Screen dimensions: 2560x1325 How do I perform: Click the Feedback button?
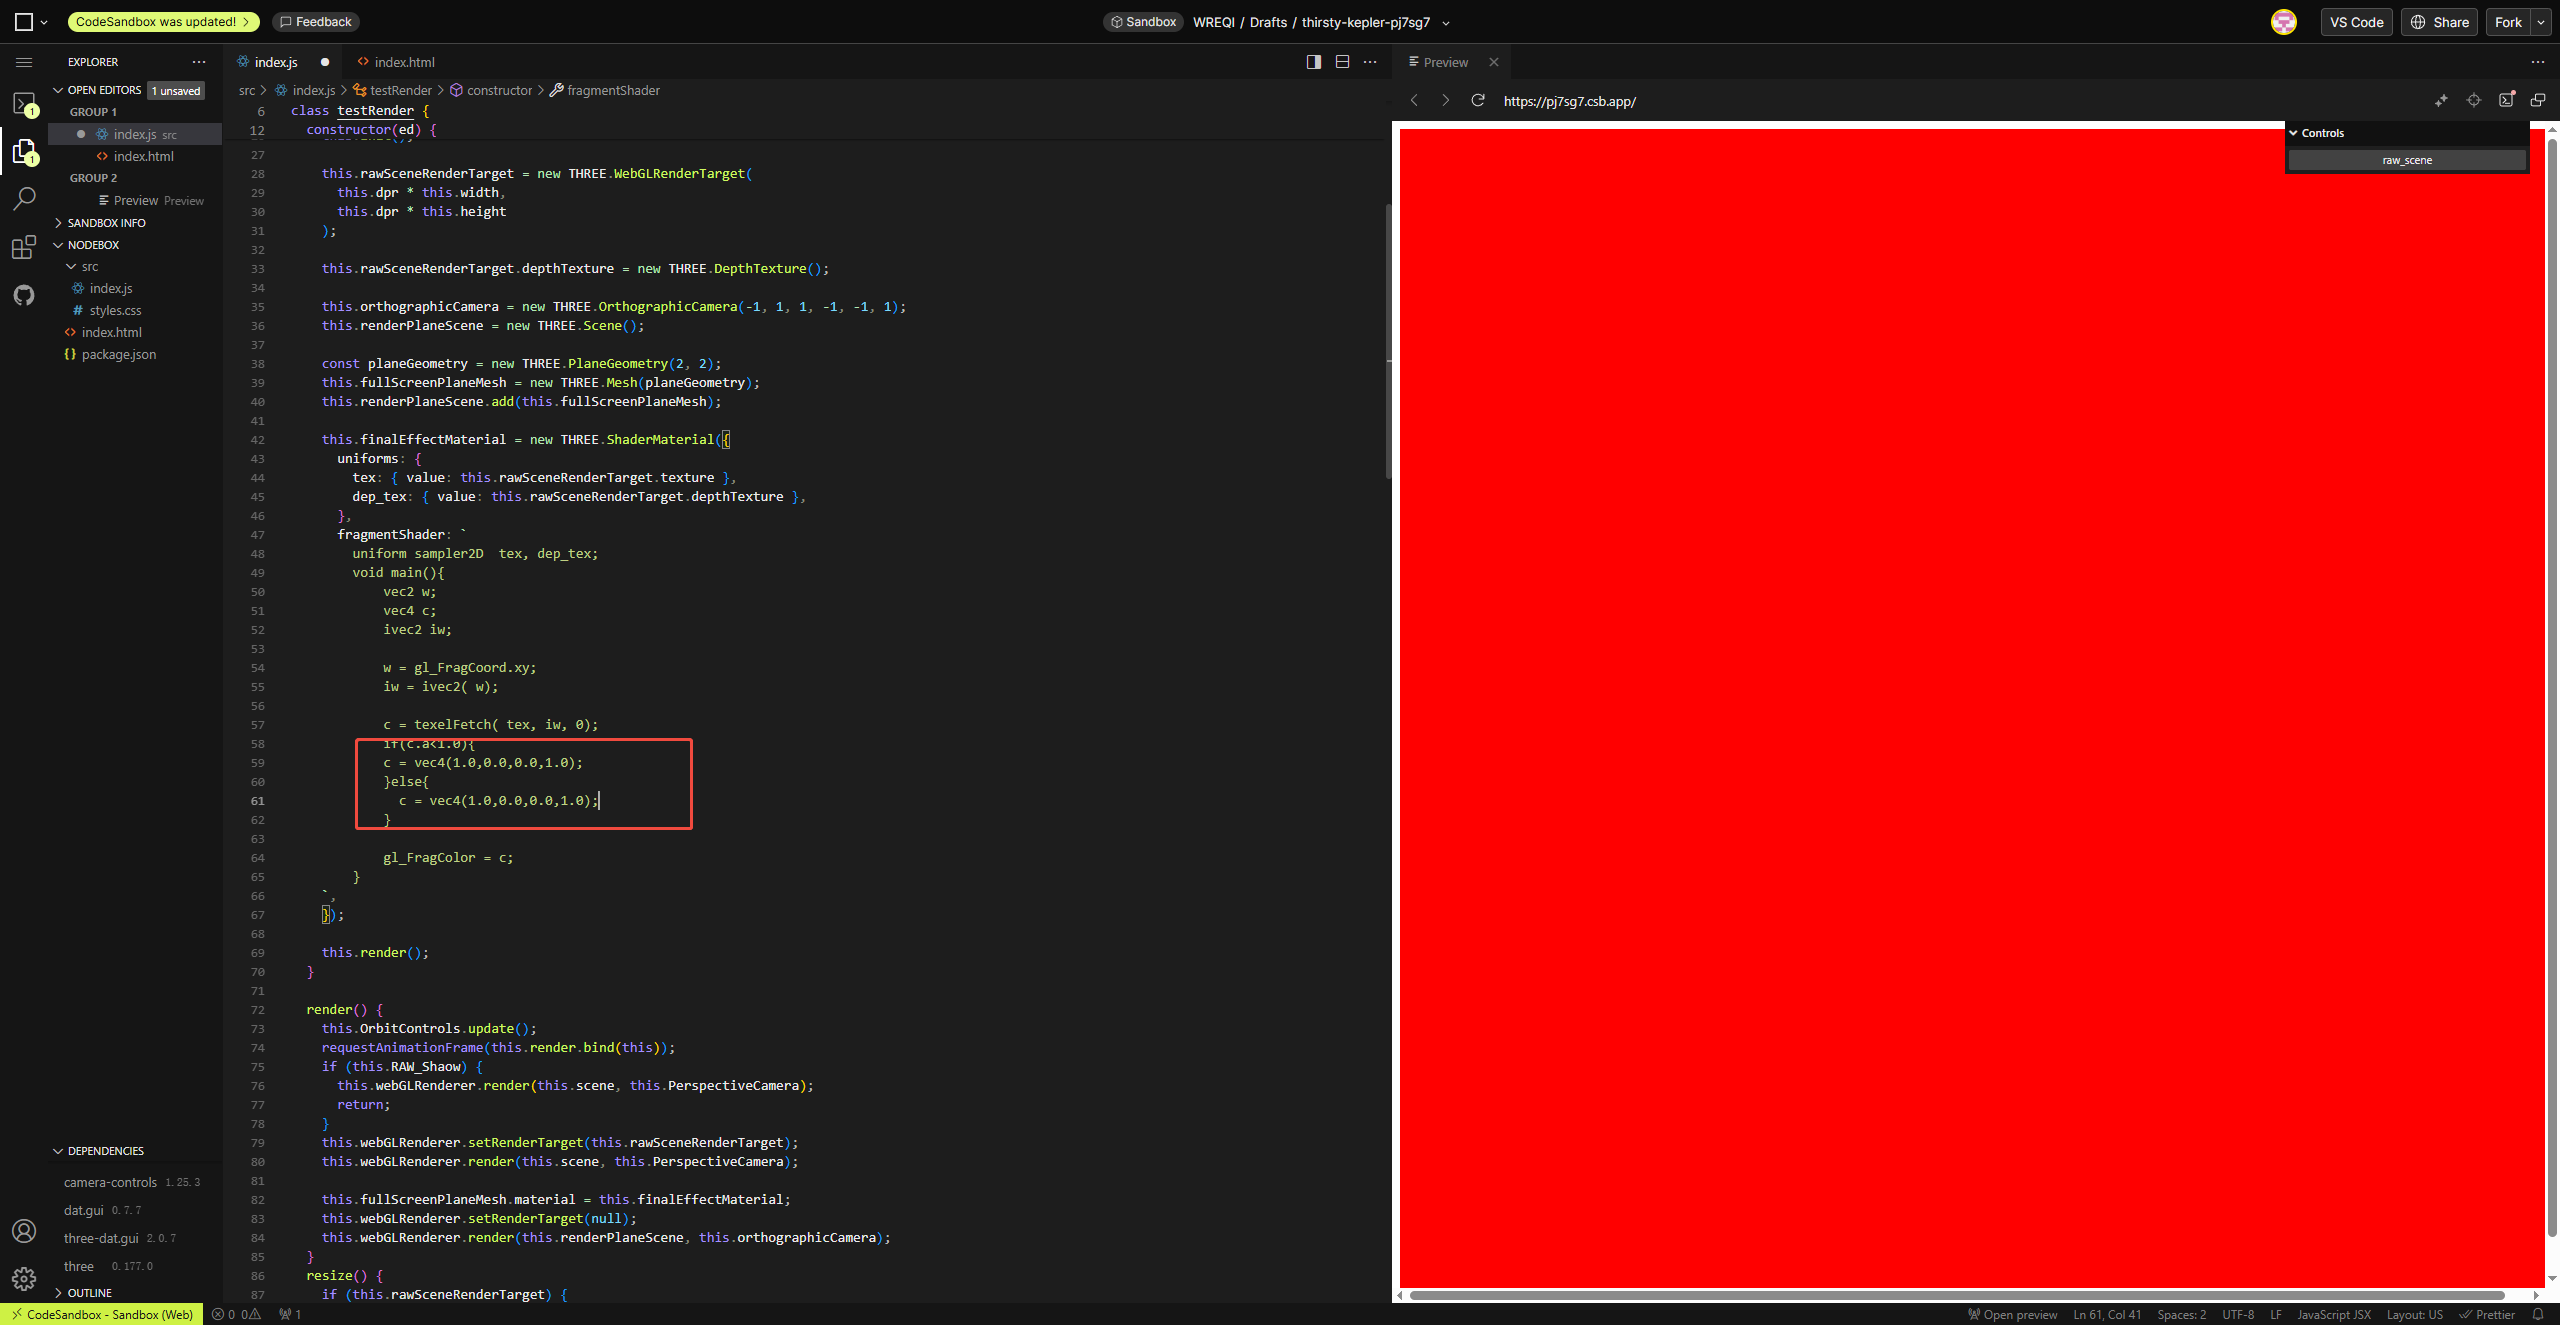316,22
